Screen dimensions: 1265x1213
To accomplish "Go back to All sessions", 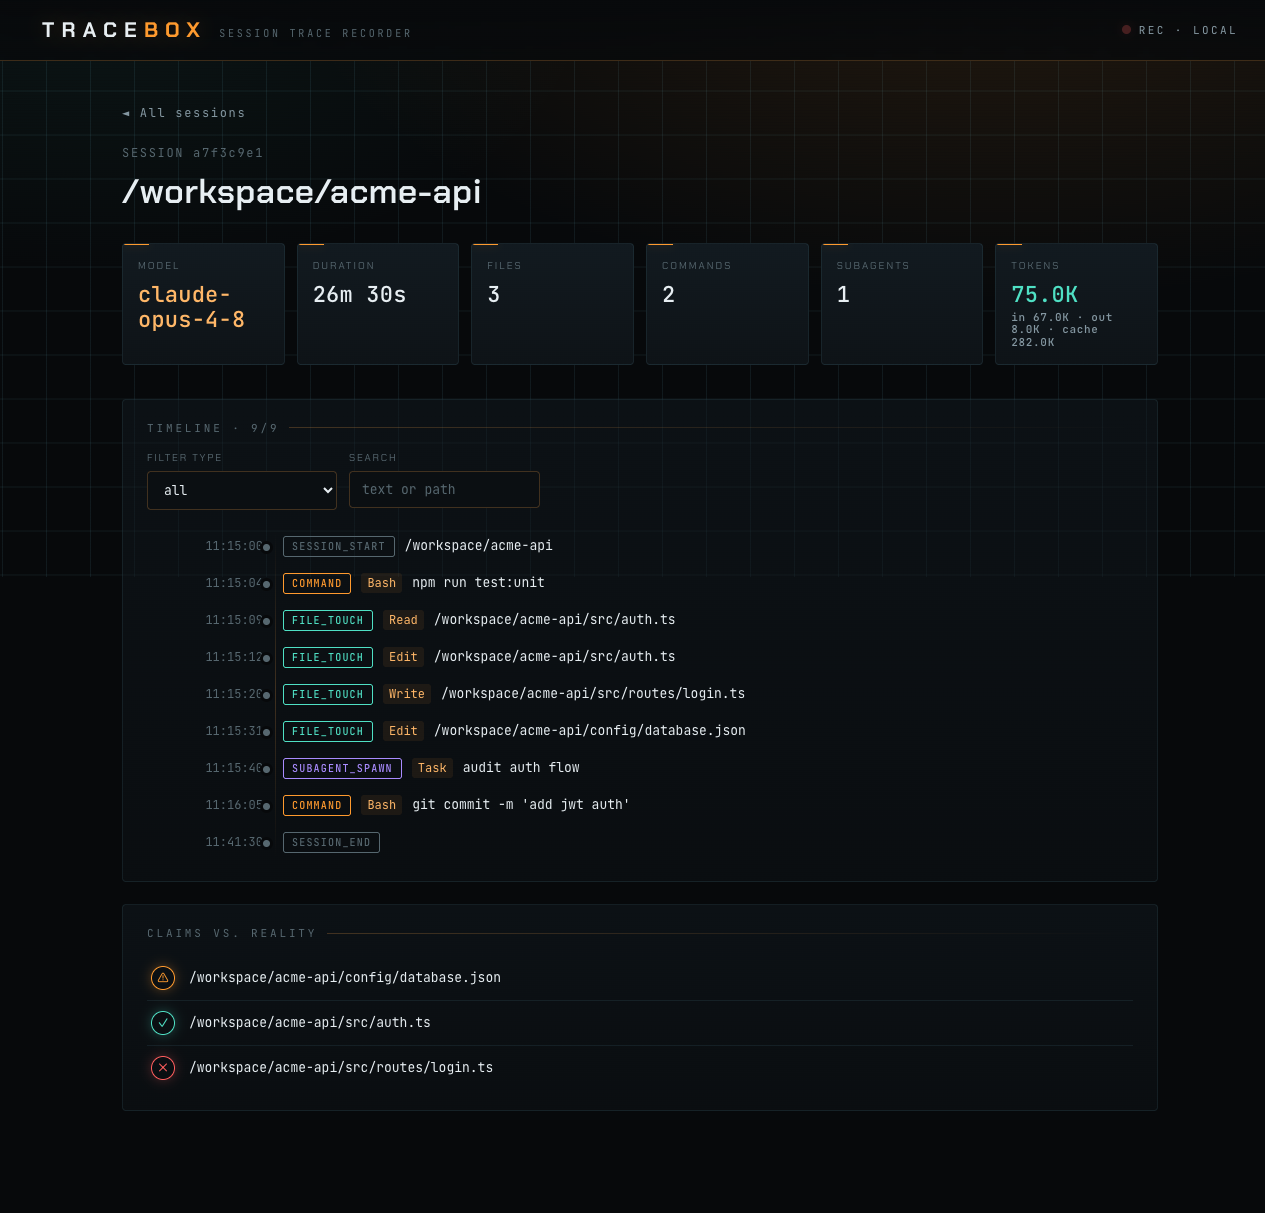I will (x=184, y=113).
